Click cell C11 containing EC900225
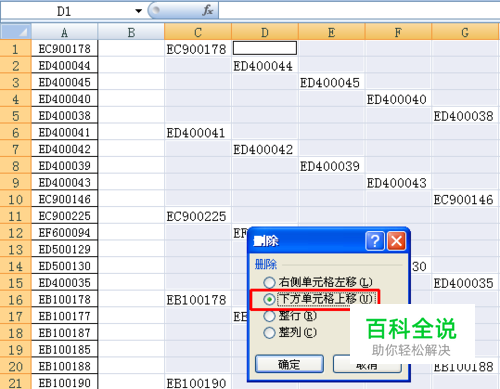The width and height of the screenshot is (500, 389). click(x=198, y=216)
